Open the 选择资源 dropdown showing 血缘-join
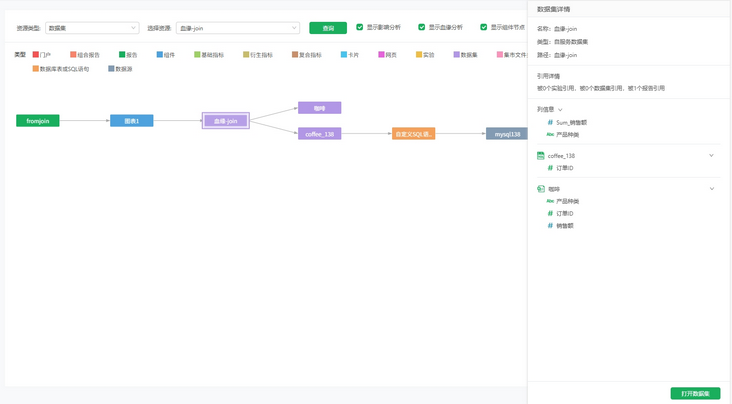 [x=237, y=28]
